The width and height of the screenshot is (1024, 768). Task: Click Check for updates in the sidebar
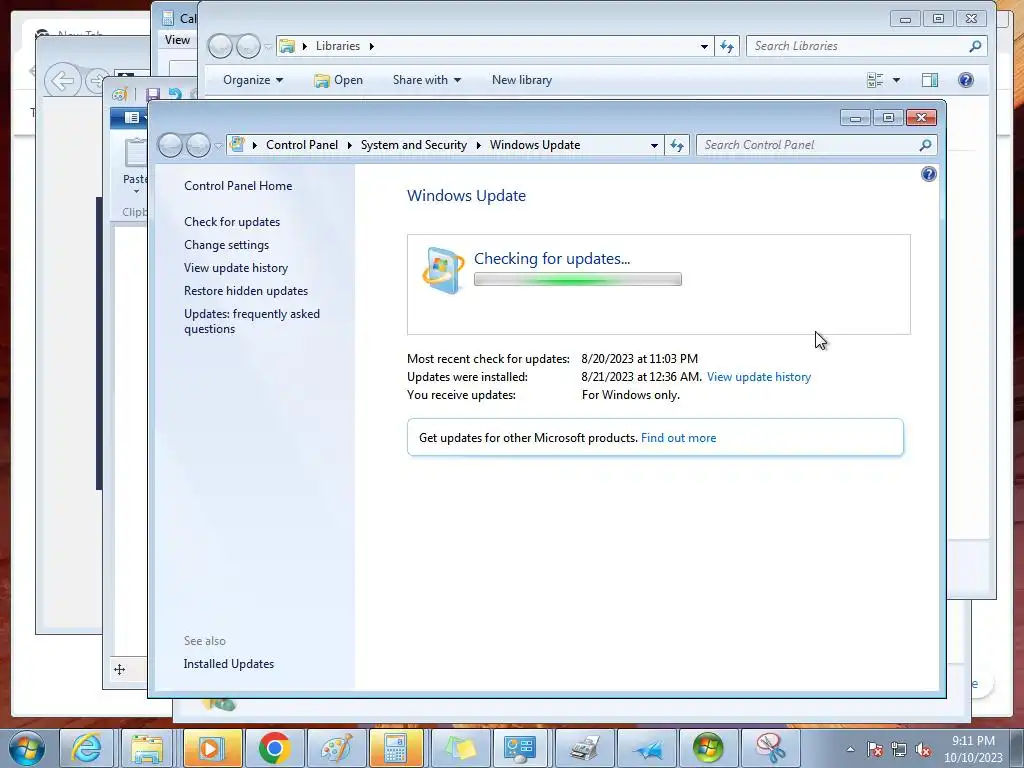point(232,222)
